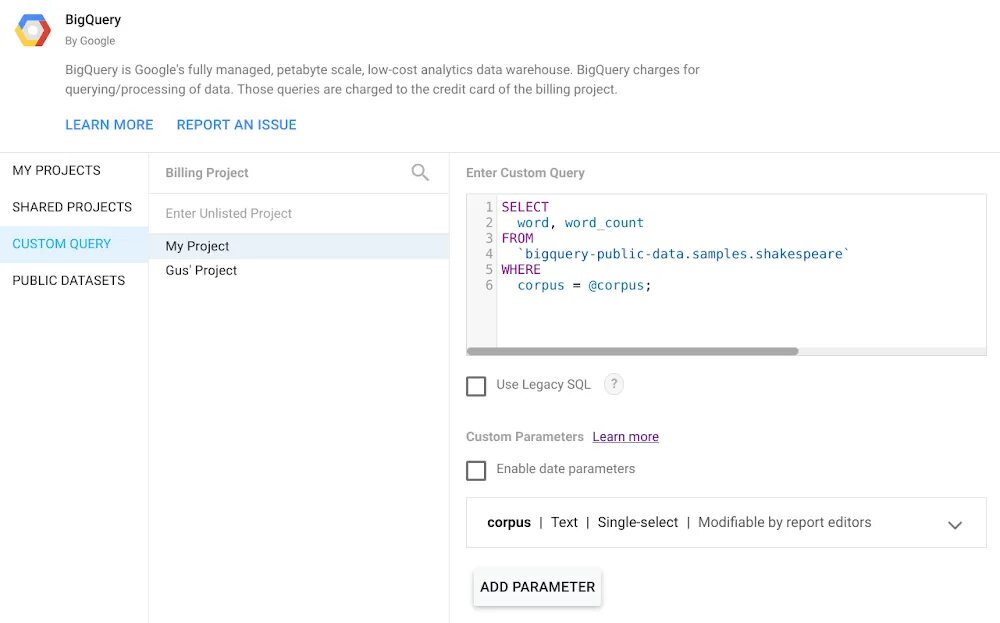The image size is (1000, 623).
Task: Click the REPORT AN ISSUE link
Action: [x=237, y=125]
